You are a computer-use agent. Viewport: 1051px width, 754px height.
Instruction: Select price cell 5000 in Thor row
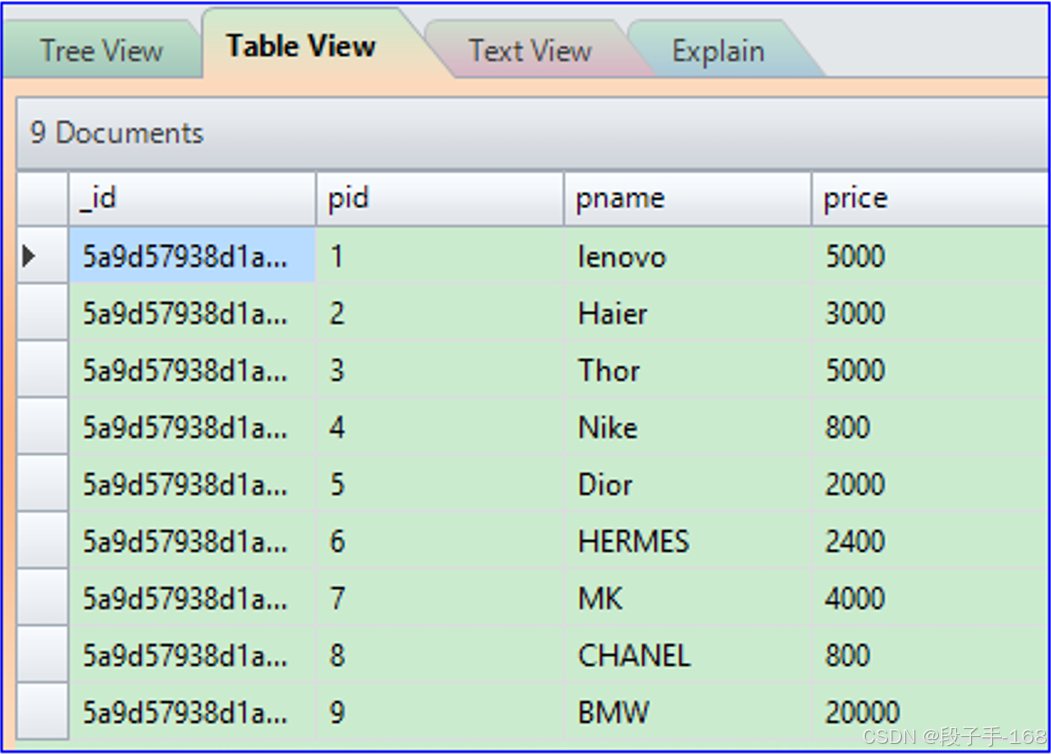point(931,369)
